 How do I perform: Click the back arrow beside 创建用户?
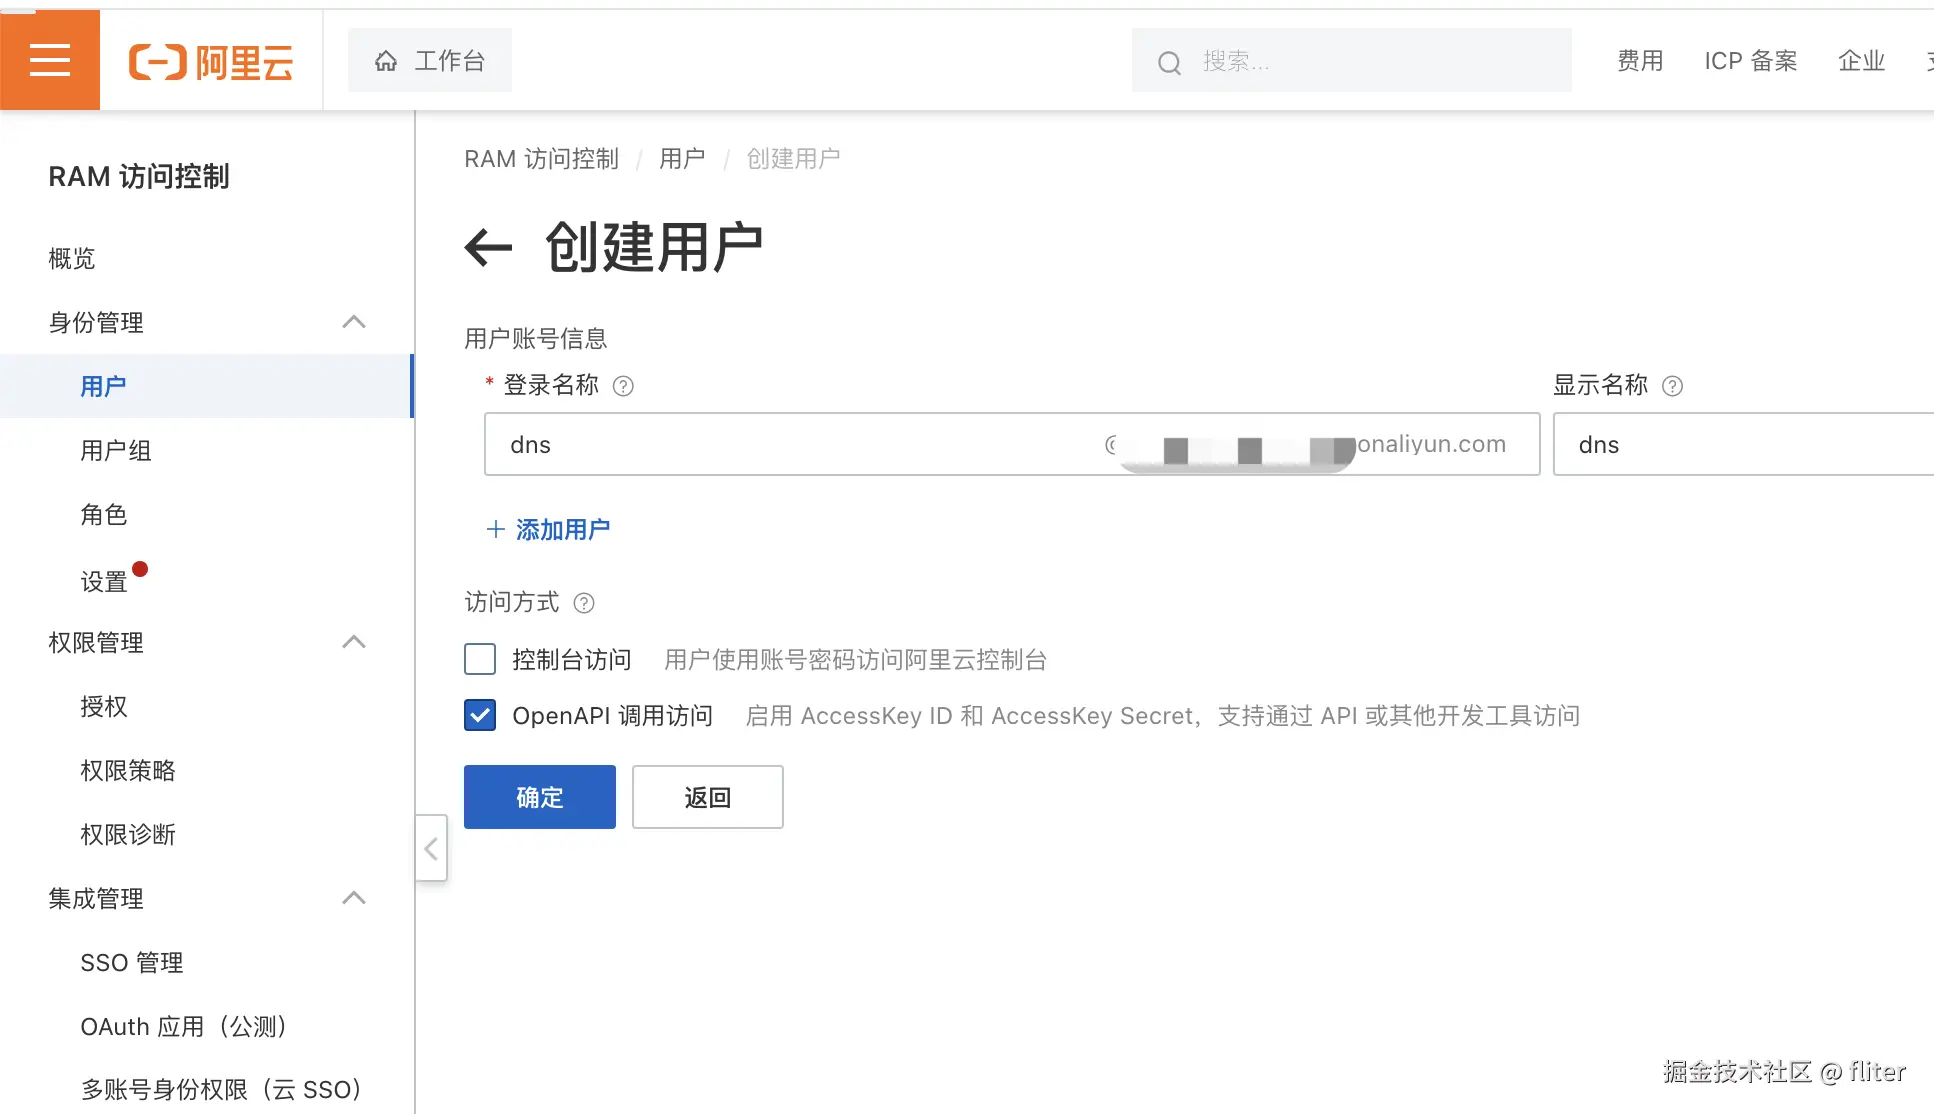488,248
